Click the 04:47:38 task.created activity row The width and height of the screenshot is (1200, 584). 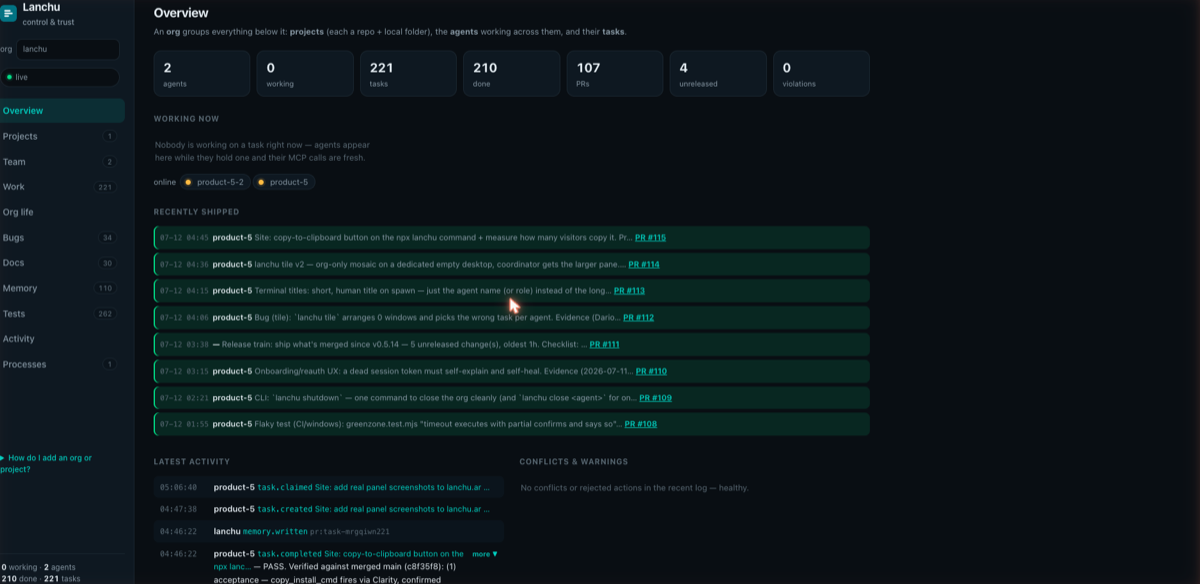coord(329,509)
